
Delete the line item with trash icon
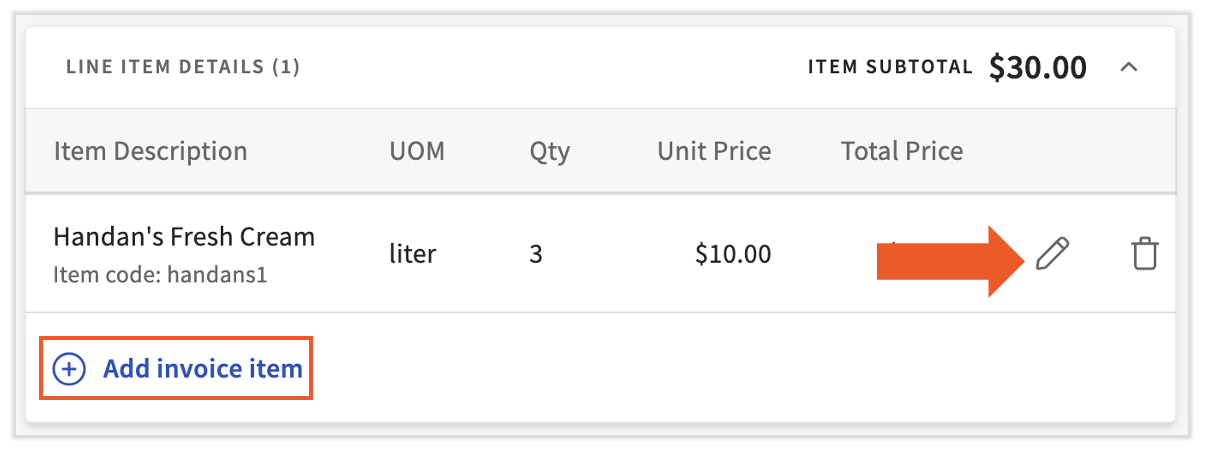click(x=1145, y=255)
